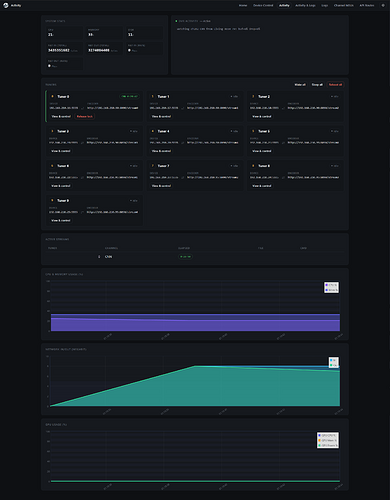Toggle the In series in network legend

pos(333,360)
